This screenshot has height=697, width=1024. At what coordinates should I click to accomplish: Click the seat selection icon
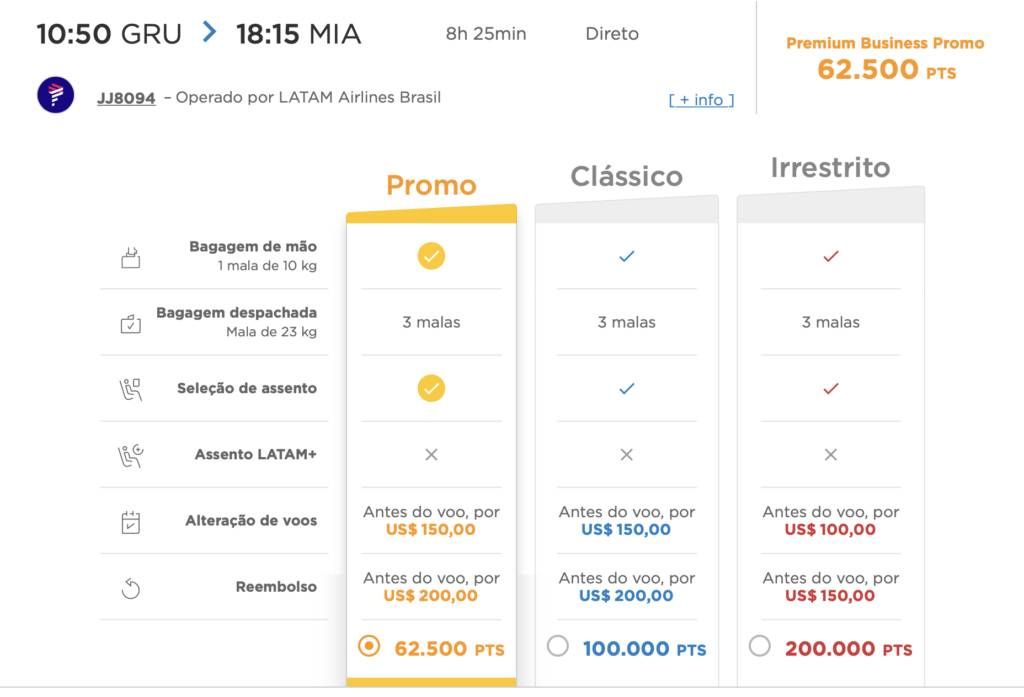pyautogui.click(x=131, y=389)
